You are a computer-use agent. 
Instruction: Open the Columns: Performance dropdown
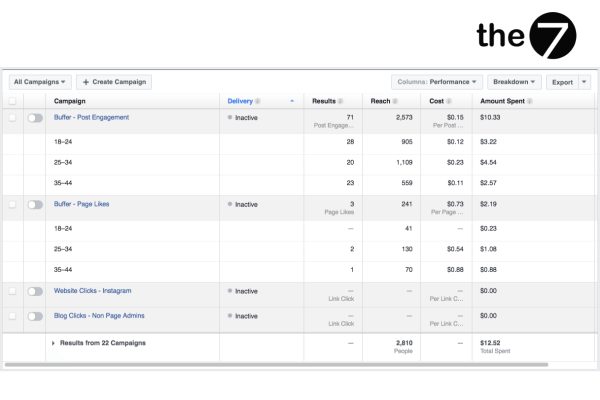point(436,82)
